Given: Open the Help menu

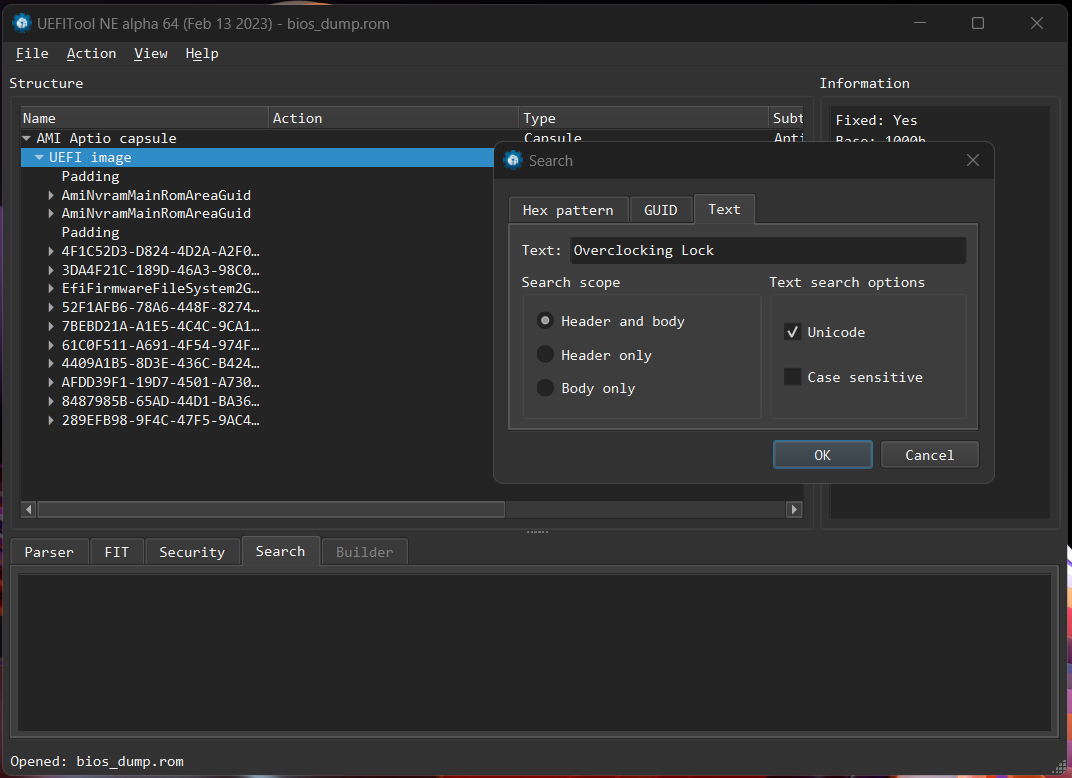Looking at the screenshot, I should [x=202, y=53].
